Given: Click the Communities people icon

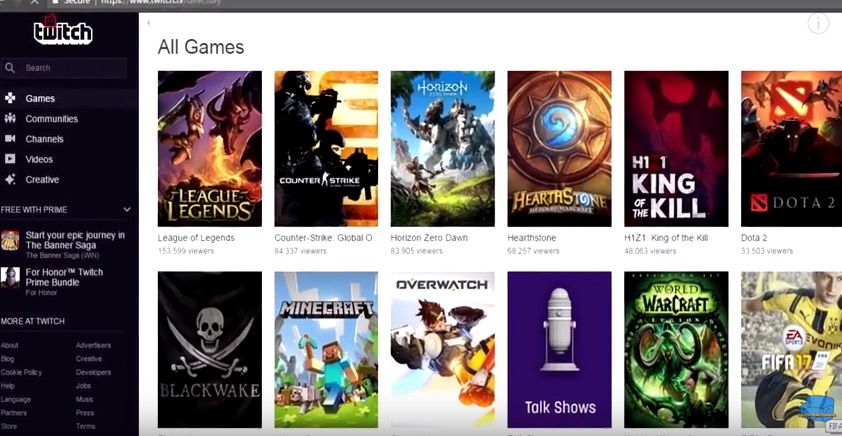Looking at the screenshot, I should coord(10,119).
